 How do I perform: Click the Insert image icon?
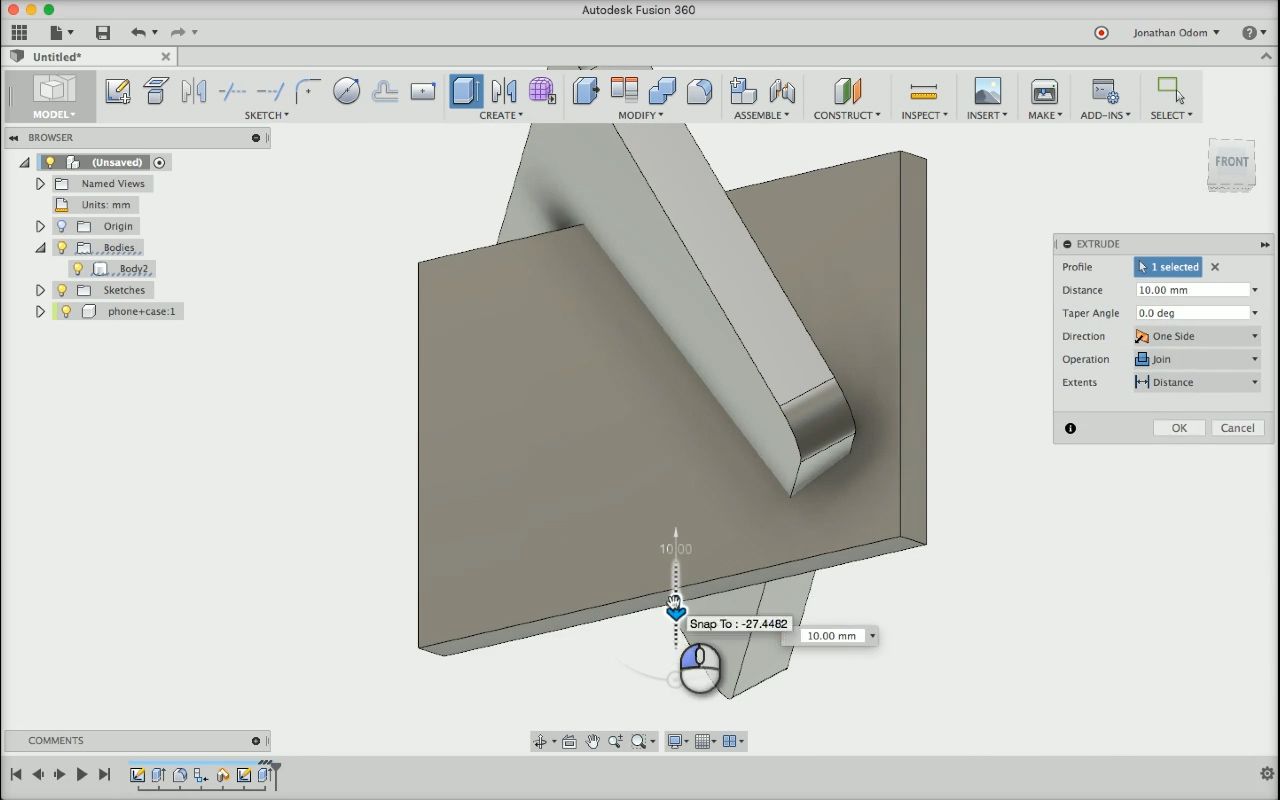click(x=987, y=91)
